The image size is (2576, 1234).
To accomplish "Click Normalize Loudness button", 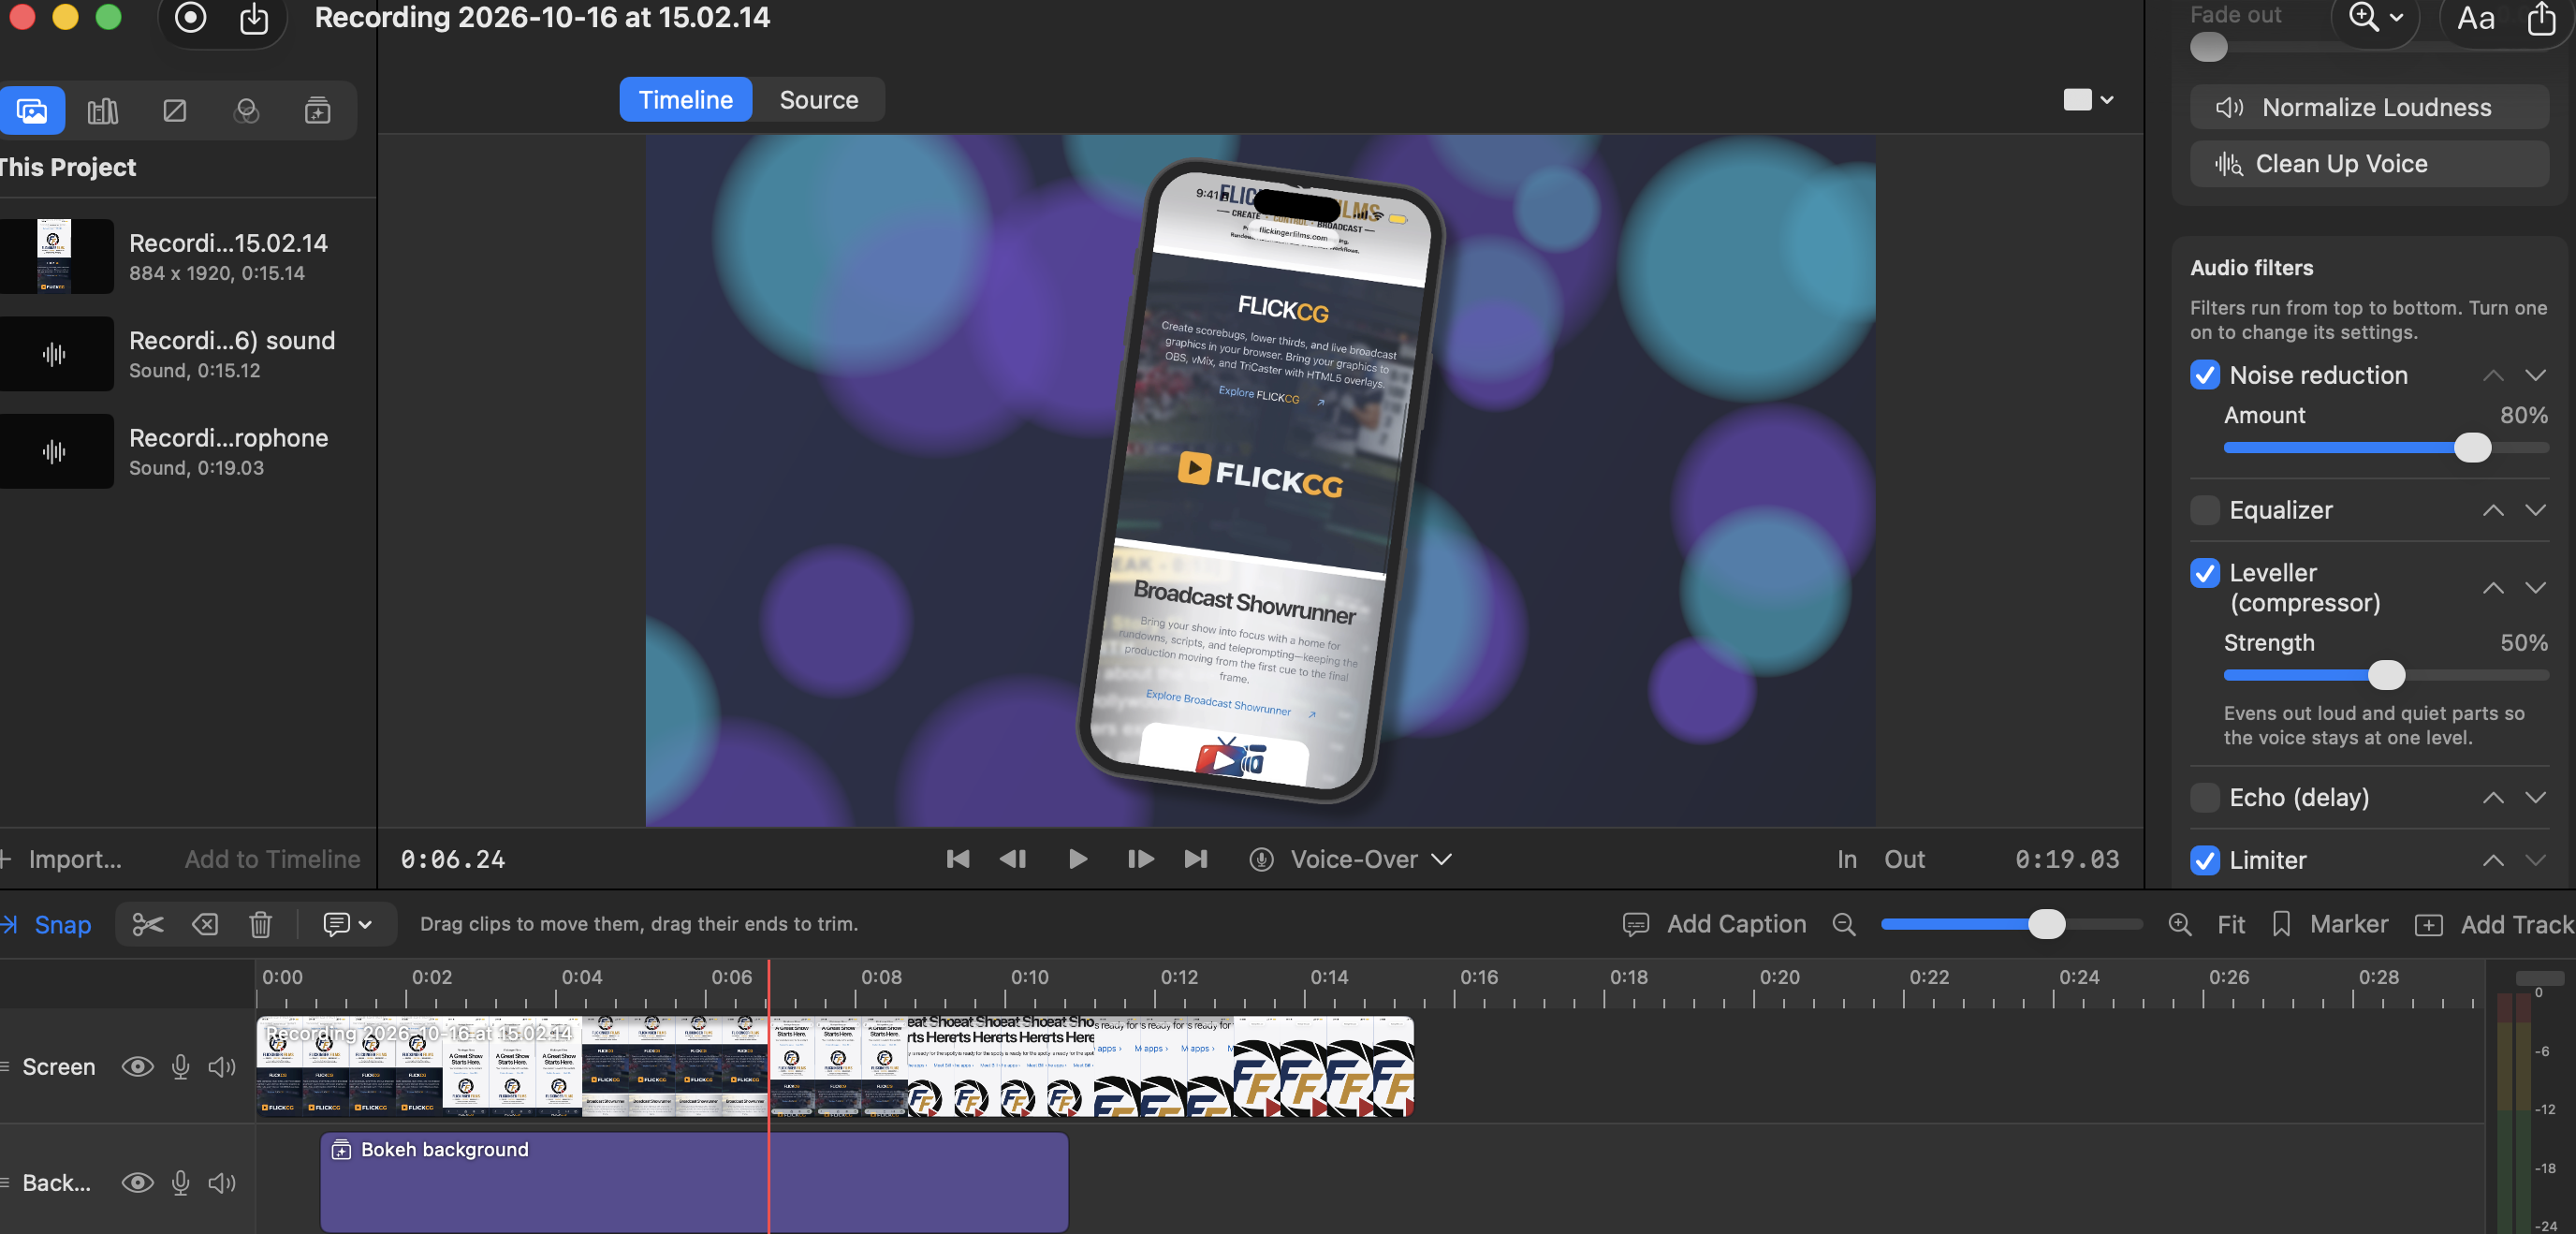I will pyautogui.click(x=2369, y=107).
